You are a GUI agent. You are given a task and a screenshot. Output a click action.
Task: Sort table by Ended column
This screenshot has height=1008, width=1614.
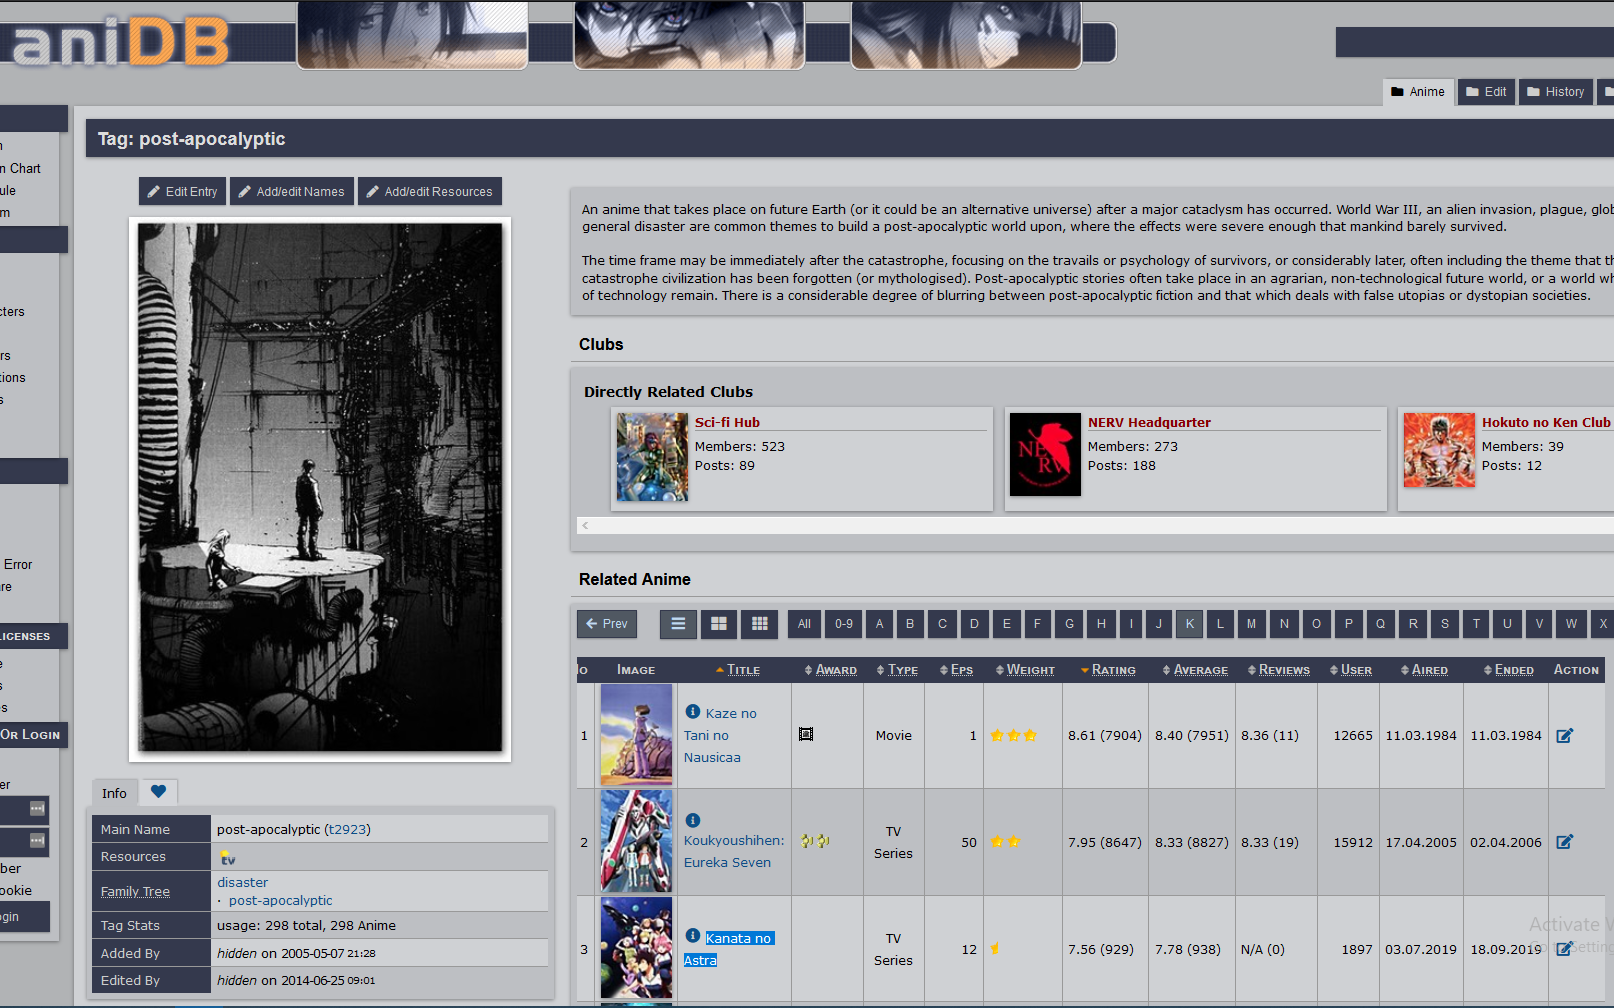click(1514, 670)
